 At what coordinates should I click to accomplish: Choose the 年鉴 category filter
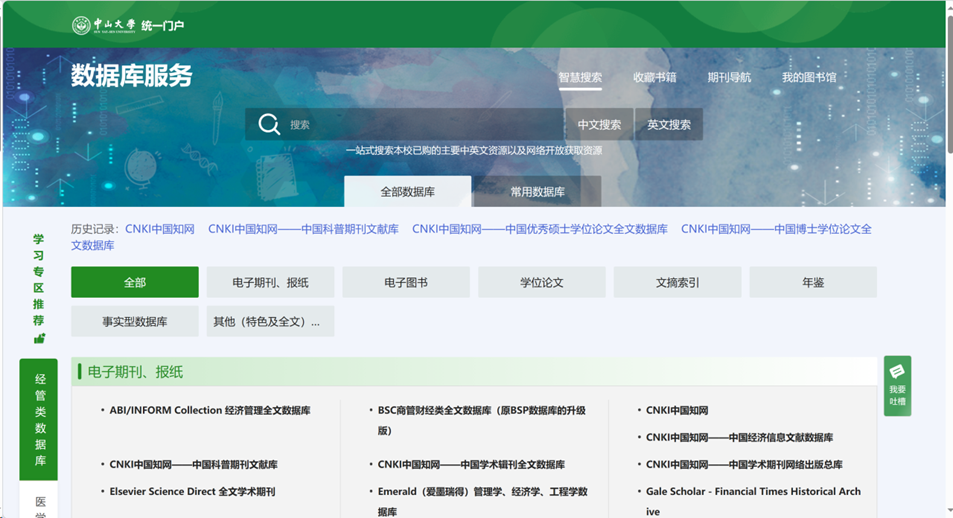click(812, 283)
